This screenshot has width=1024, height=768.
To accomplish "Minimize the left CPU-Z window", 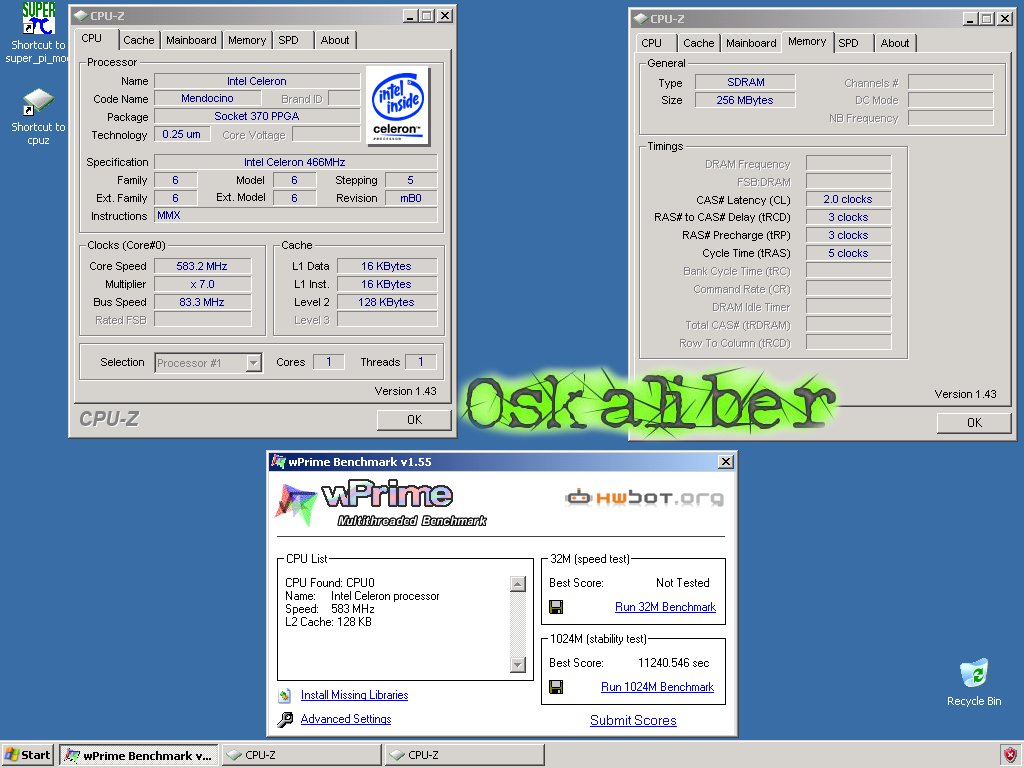I will [x=410, y=16].
